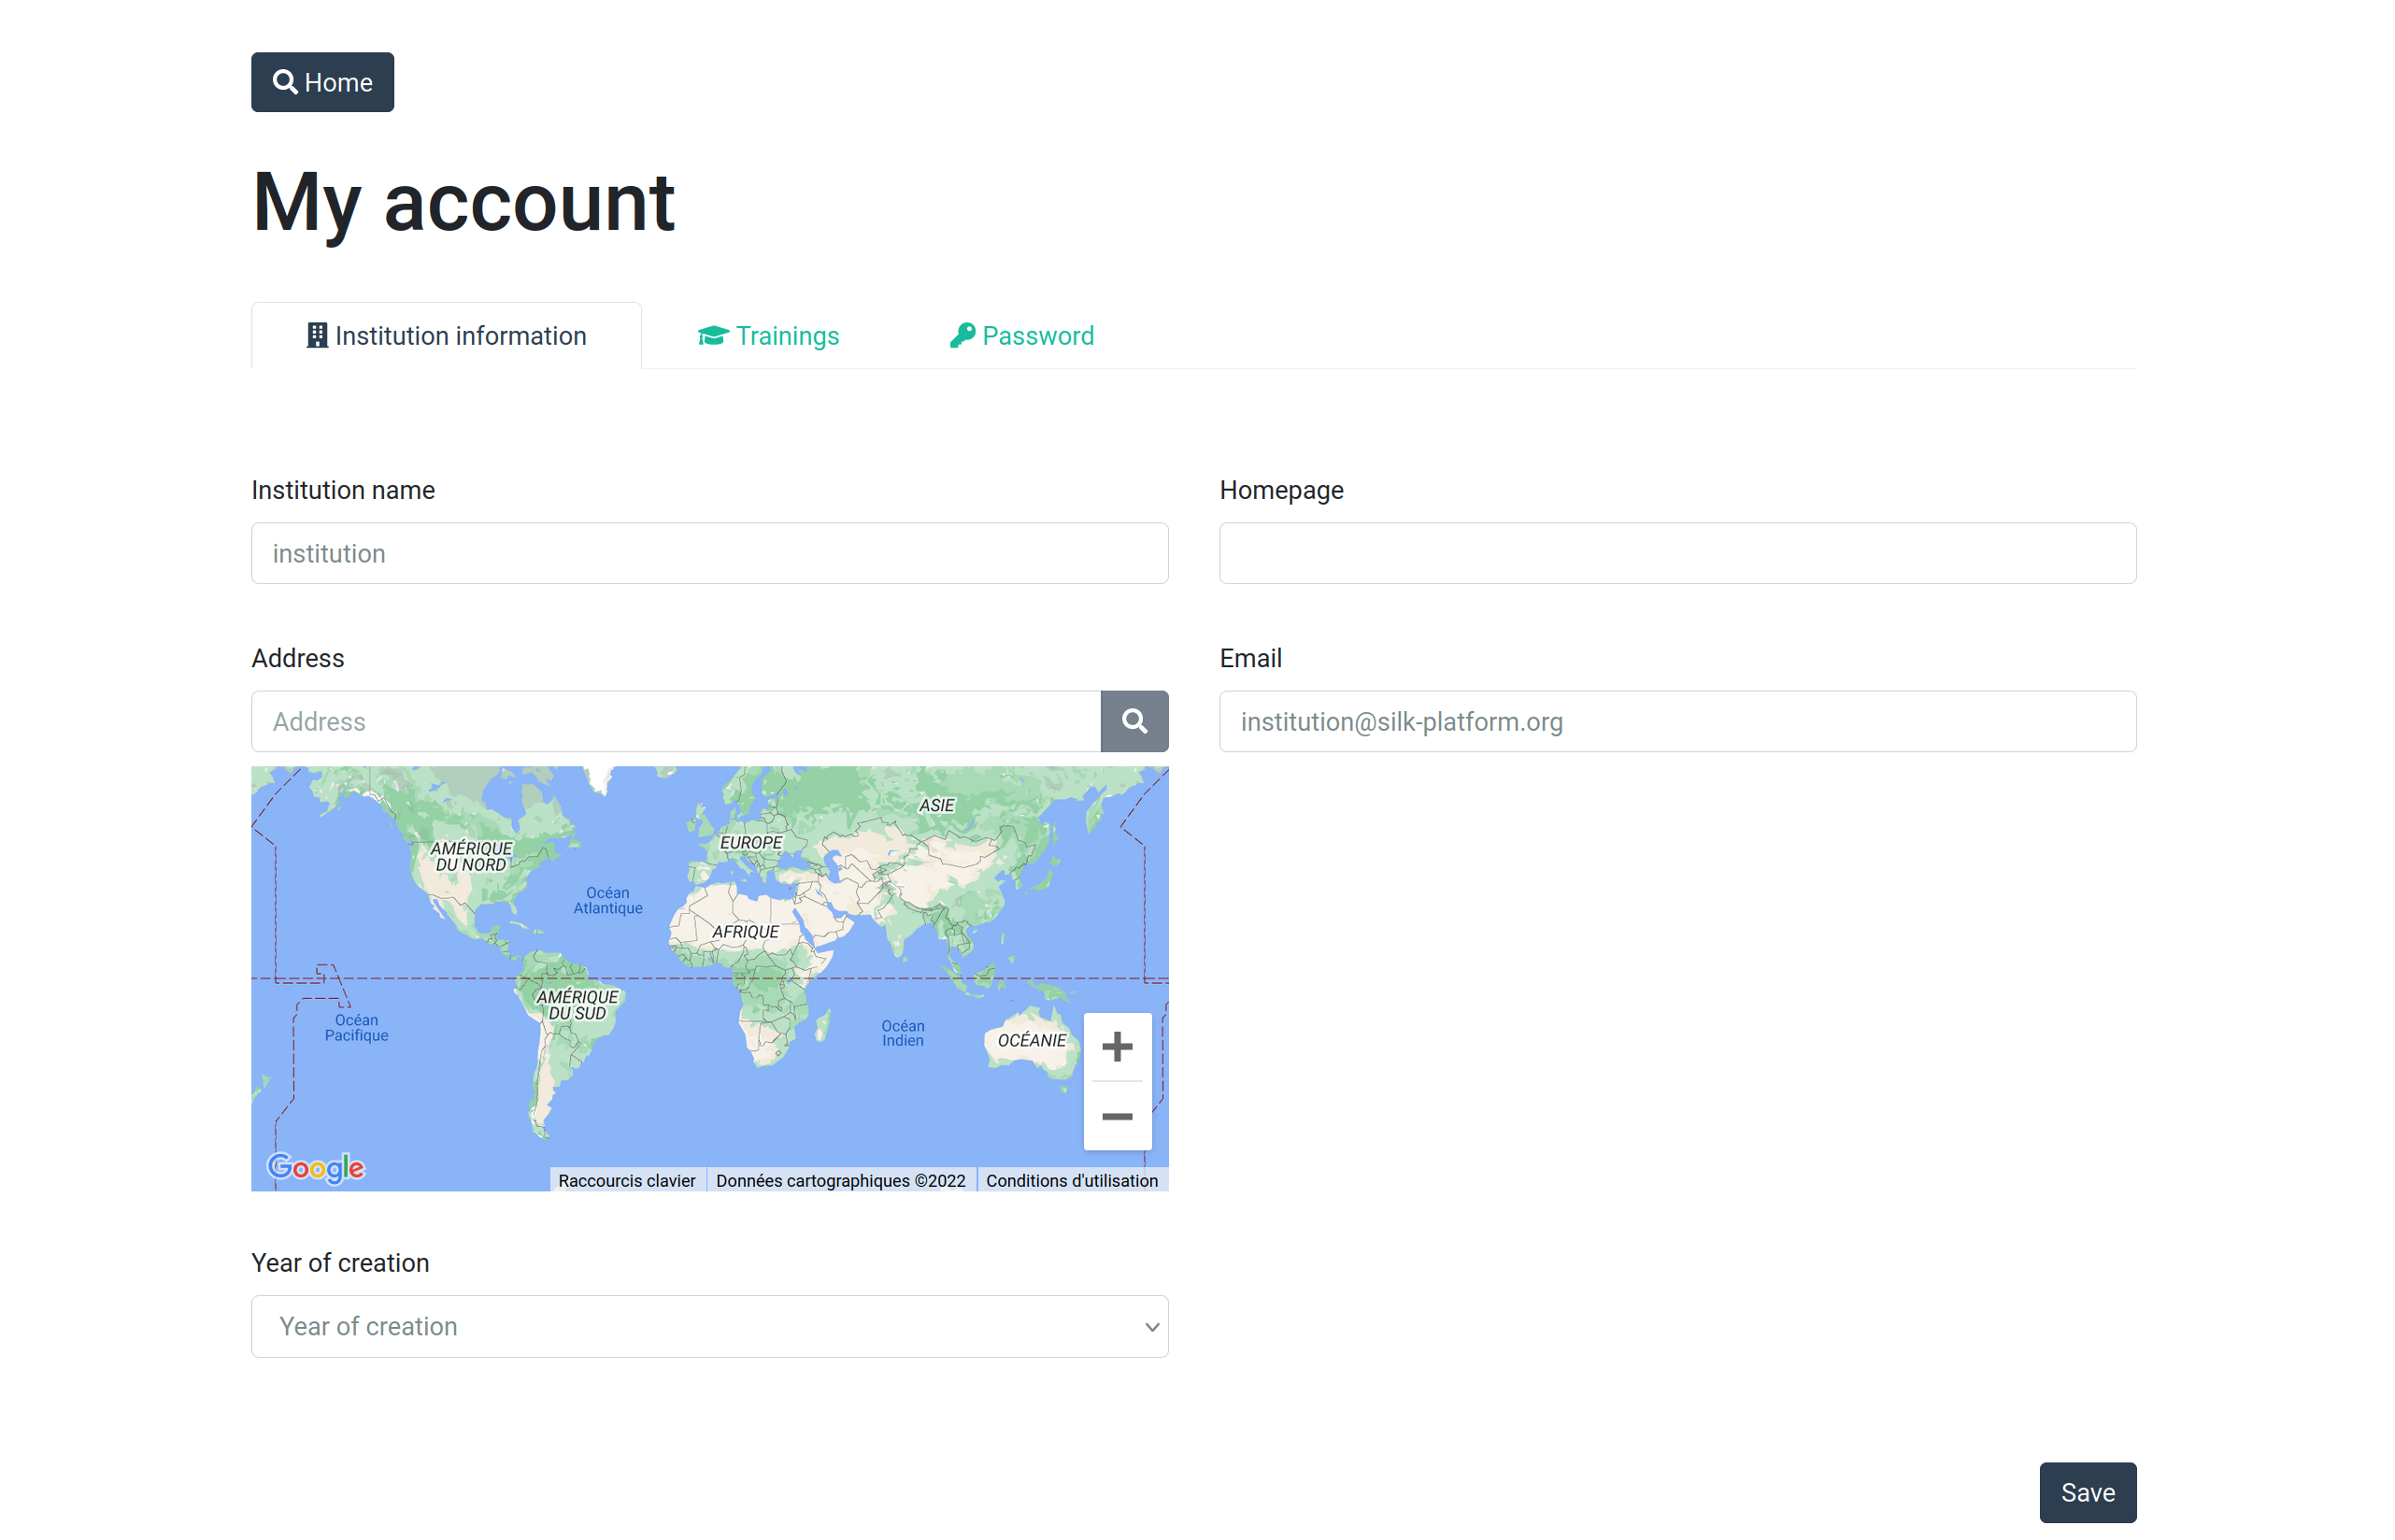
Task: Click the Google logo on map
Action: coord(315,1167)
